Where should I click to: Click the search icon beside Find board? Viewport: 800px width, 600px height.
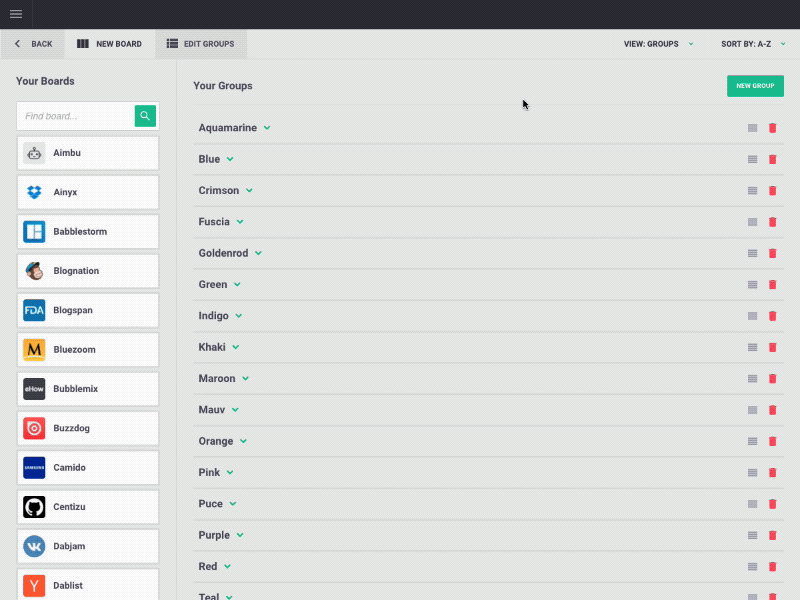tap(146, 116)
